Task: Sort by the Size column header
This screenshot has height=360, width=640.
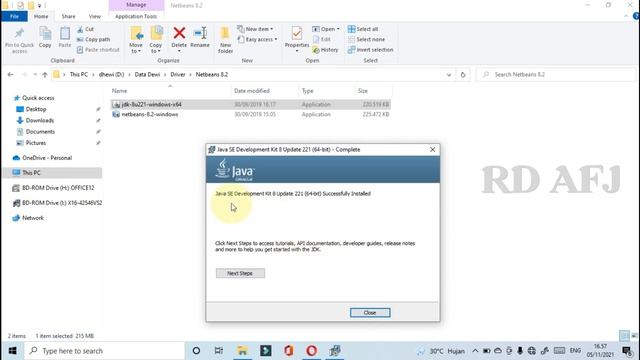Action: [x=363, y=91]
